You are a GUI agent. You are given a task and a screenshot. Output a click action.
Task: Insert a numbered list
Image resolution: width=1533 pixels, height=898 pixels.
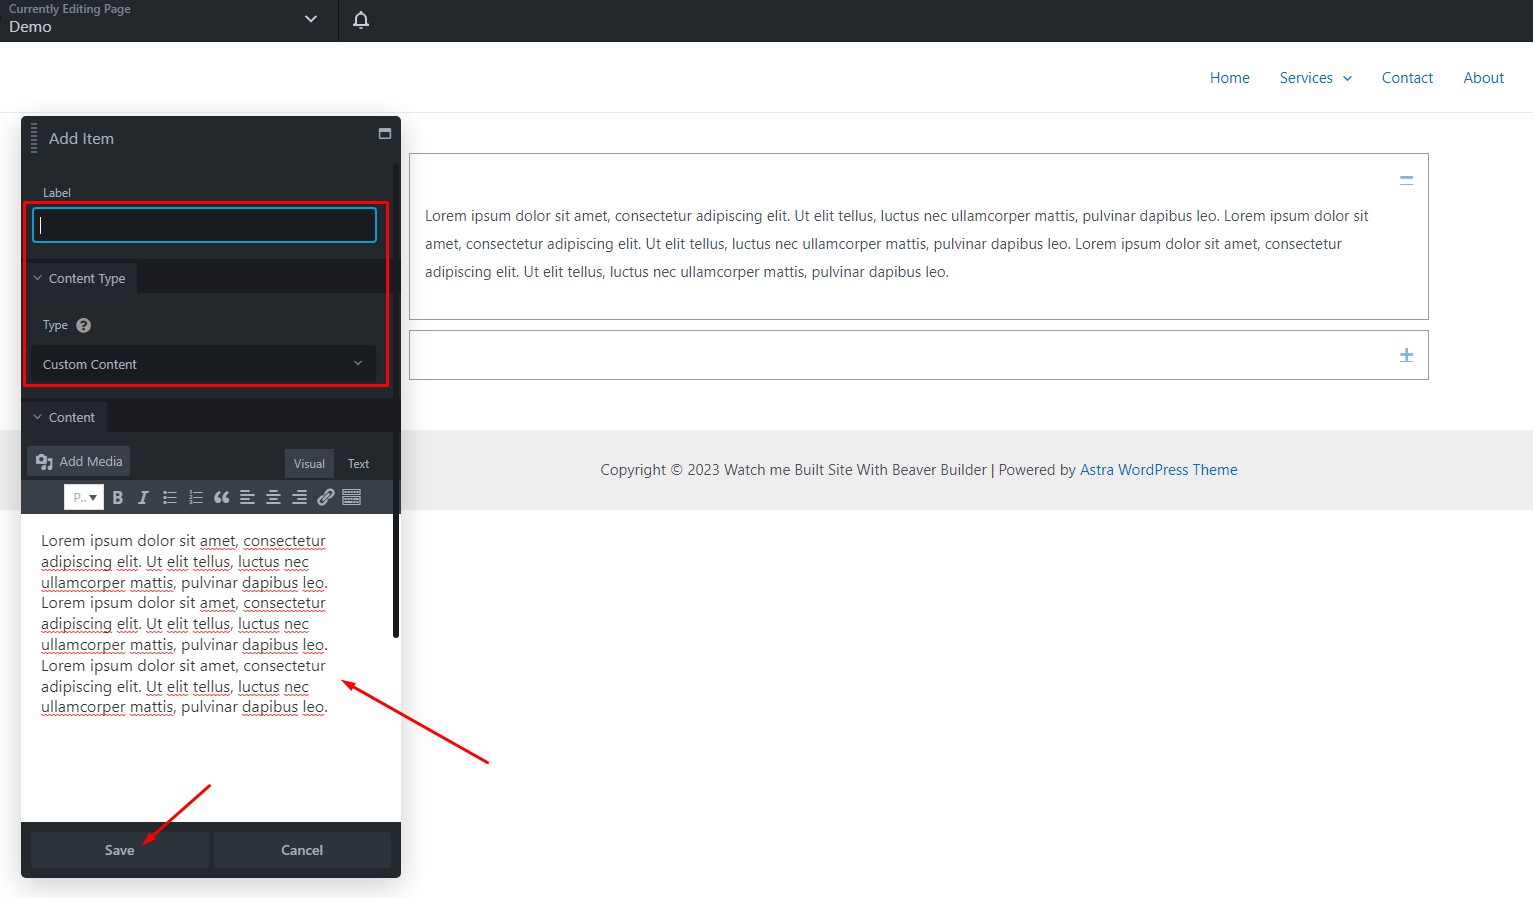196,497
